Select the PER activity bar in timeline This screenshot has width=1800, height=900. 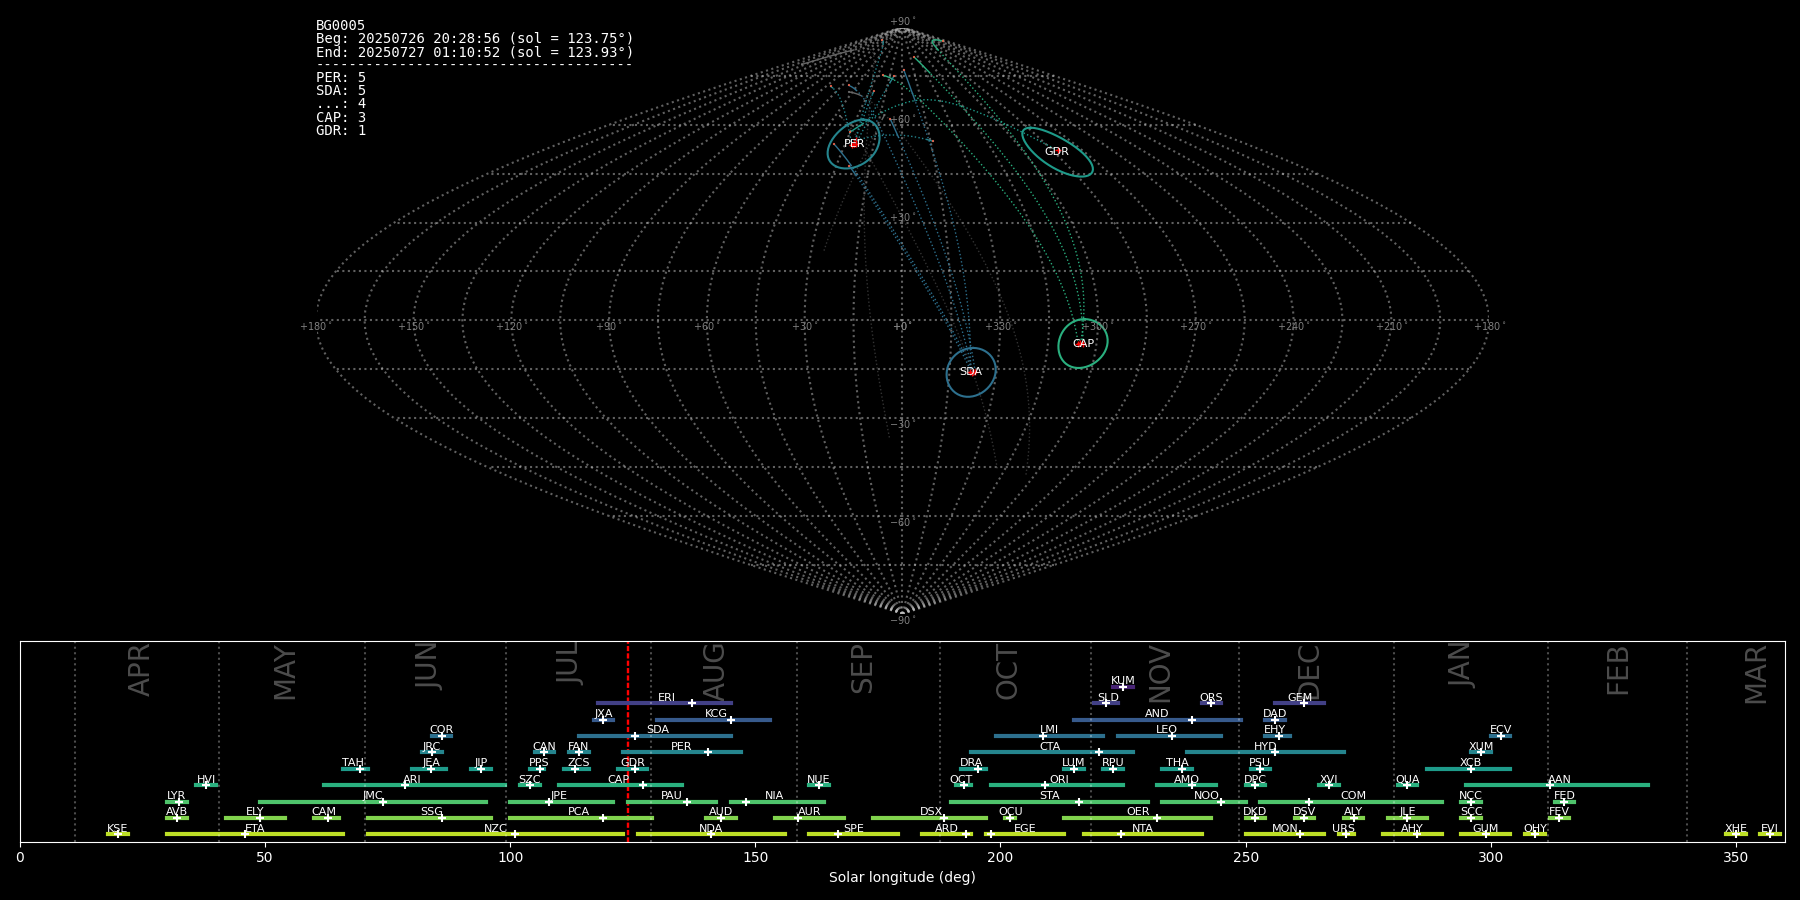point(681,752)
